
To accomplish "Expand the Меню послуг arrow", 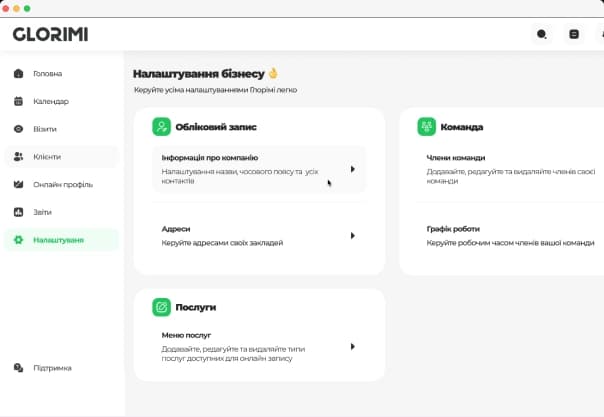I will click(353, 346).
